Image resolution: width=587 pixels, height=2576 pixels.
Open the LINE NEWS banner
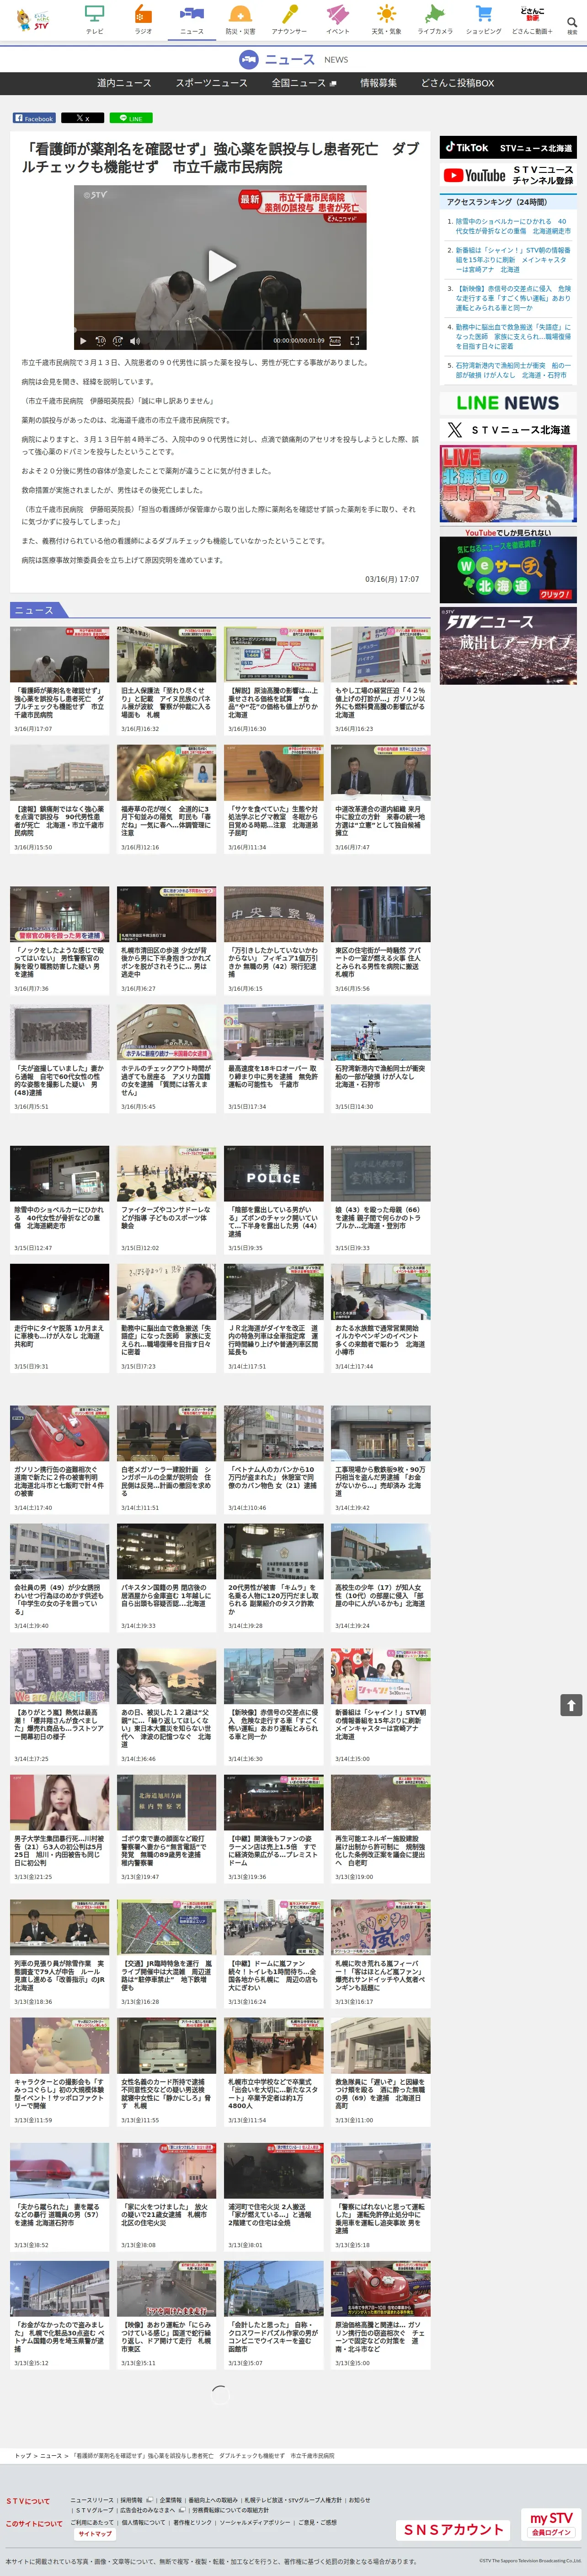(x=508, y=403)
